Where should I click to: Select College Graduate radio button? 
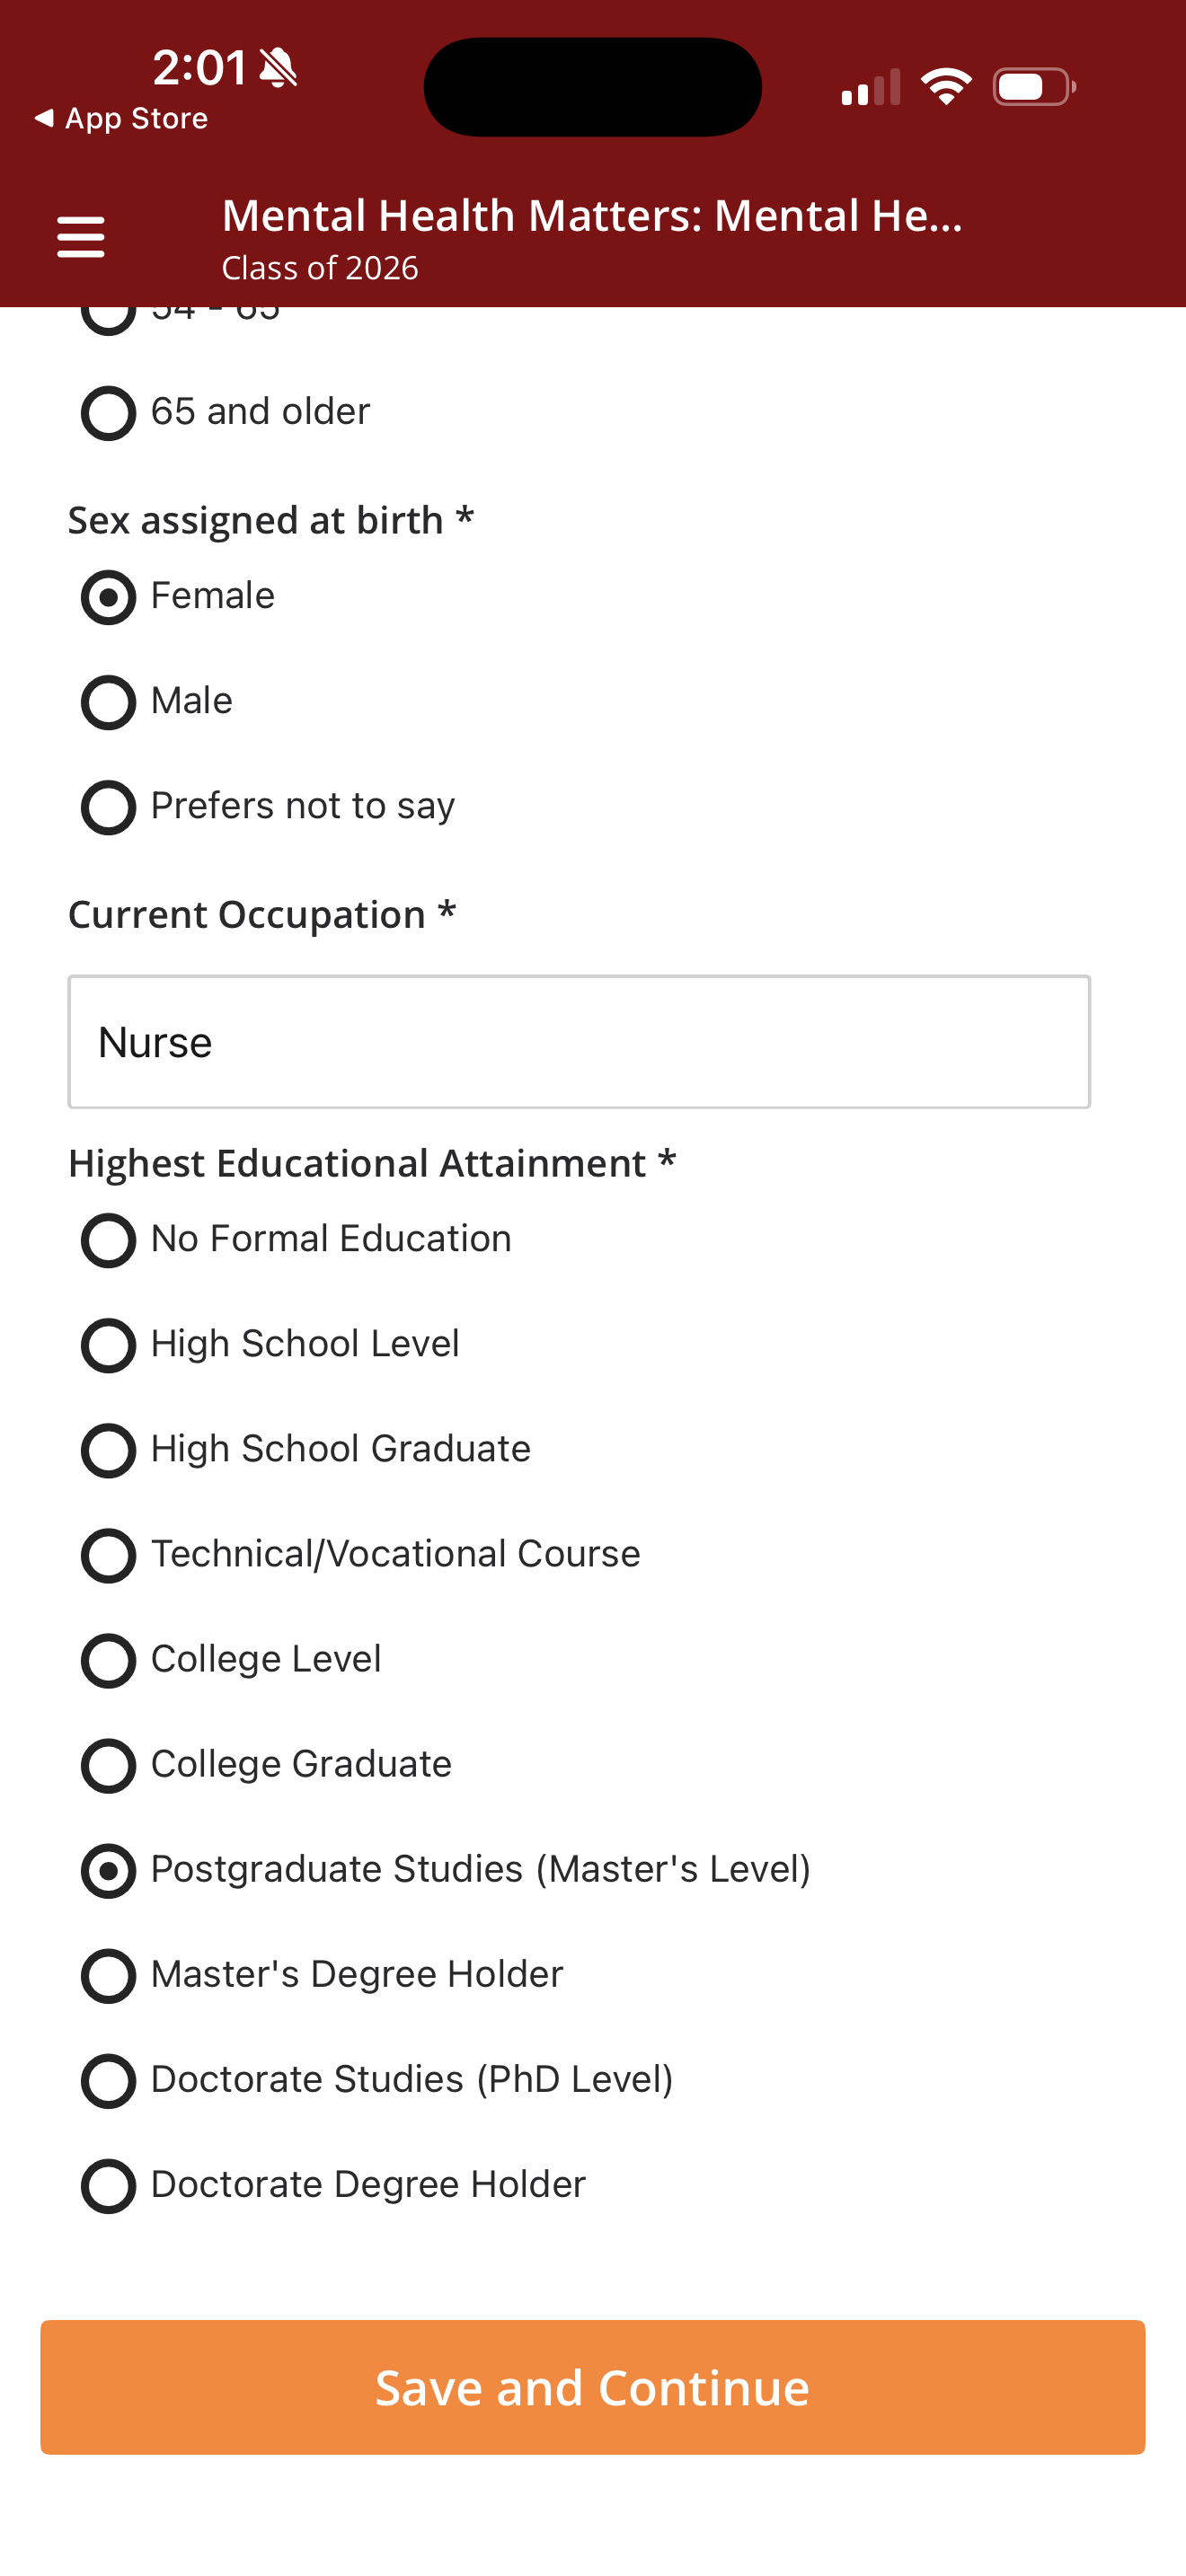pyautogui.click(x=108, y=1765)
